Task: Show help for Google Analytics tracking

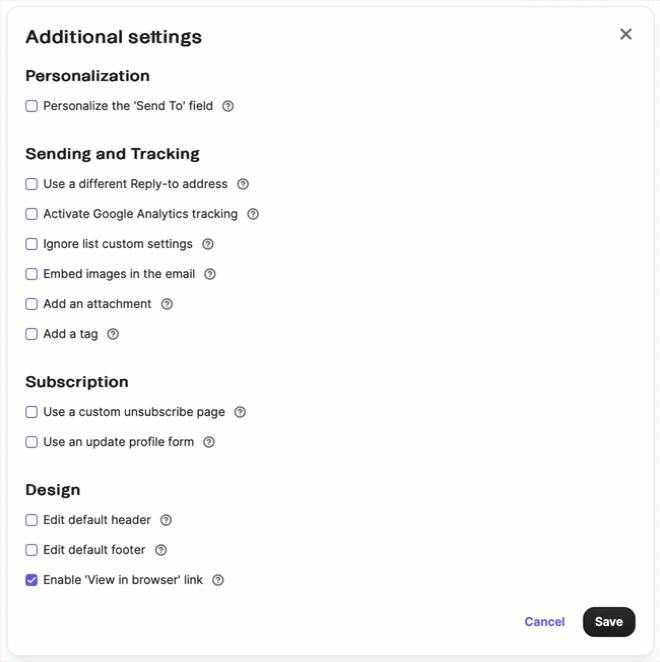Action: 253,214
